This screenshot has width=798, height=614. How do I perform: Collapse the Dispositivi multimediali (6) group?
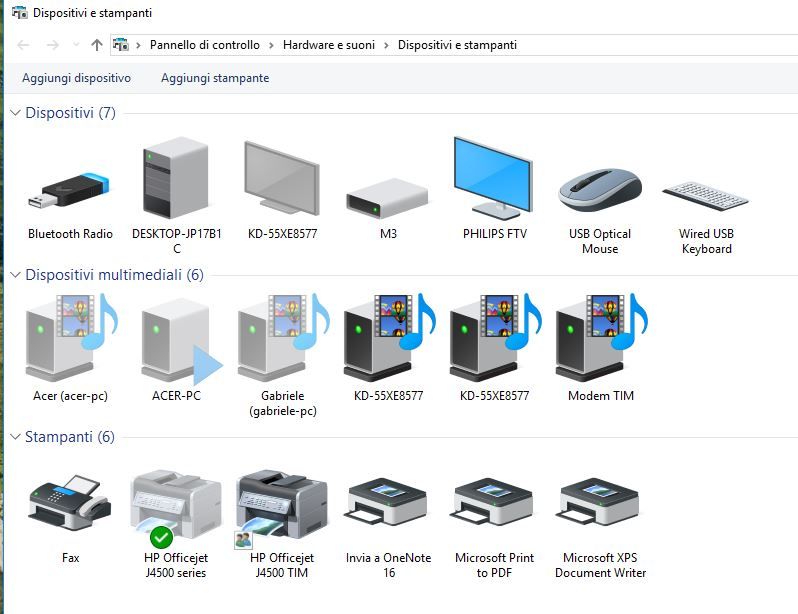tap(15, 275)
